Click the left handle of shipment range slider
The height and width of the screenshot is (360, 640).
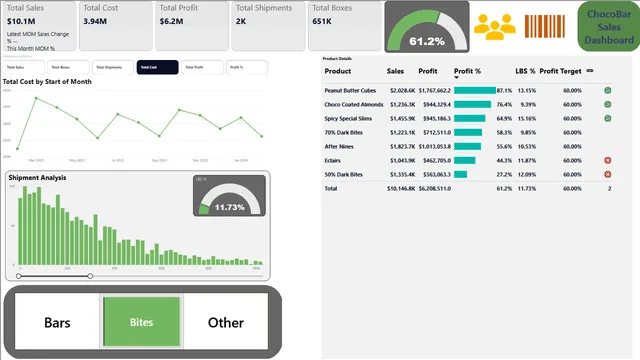coord(19,276)
